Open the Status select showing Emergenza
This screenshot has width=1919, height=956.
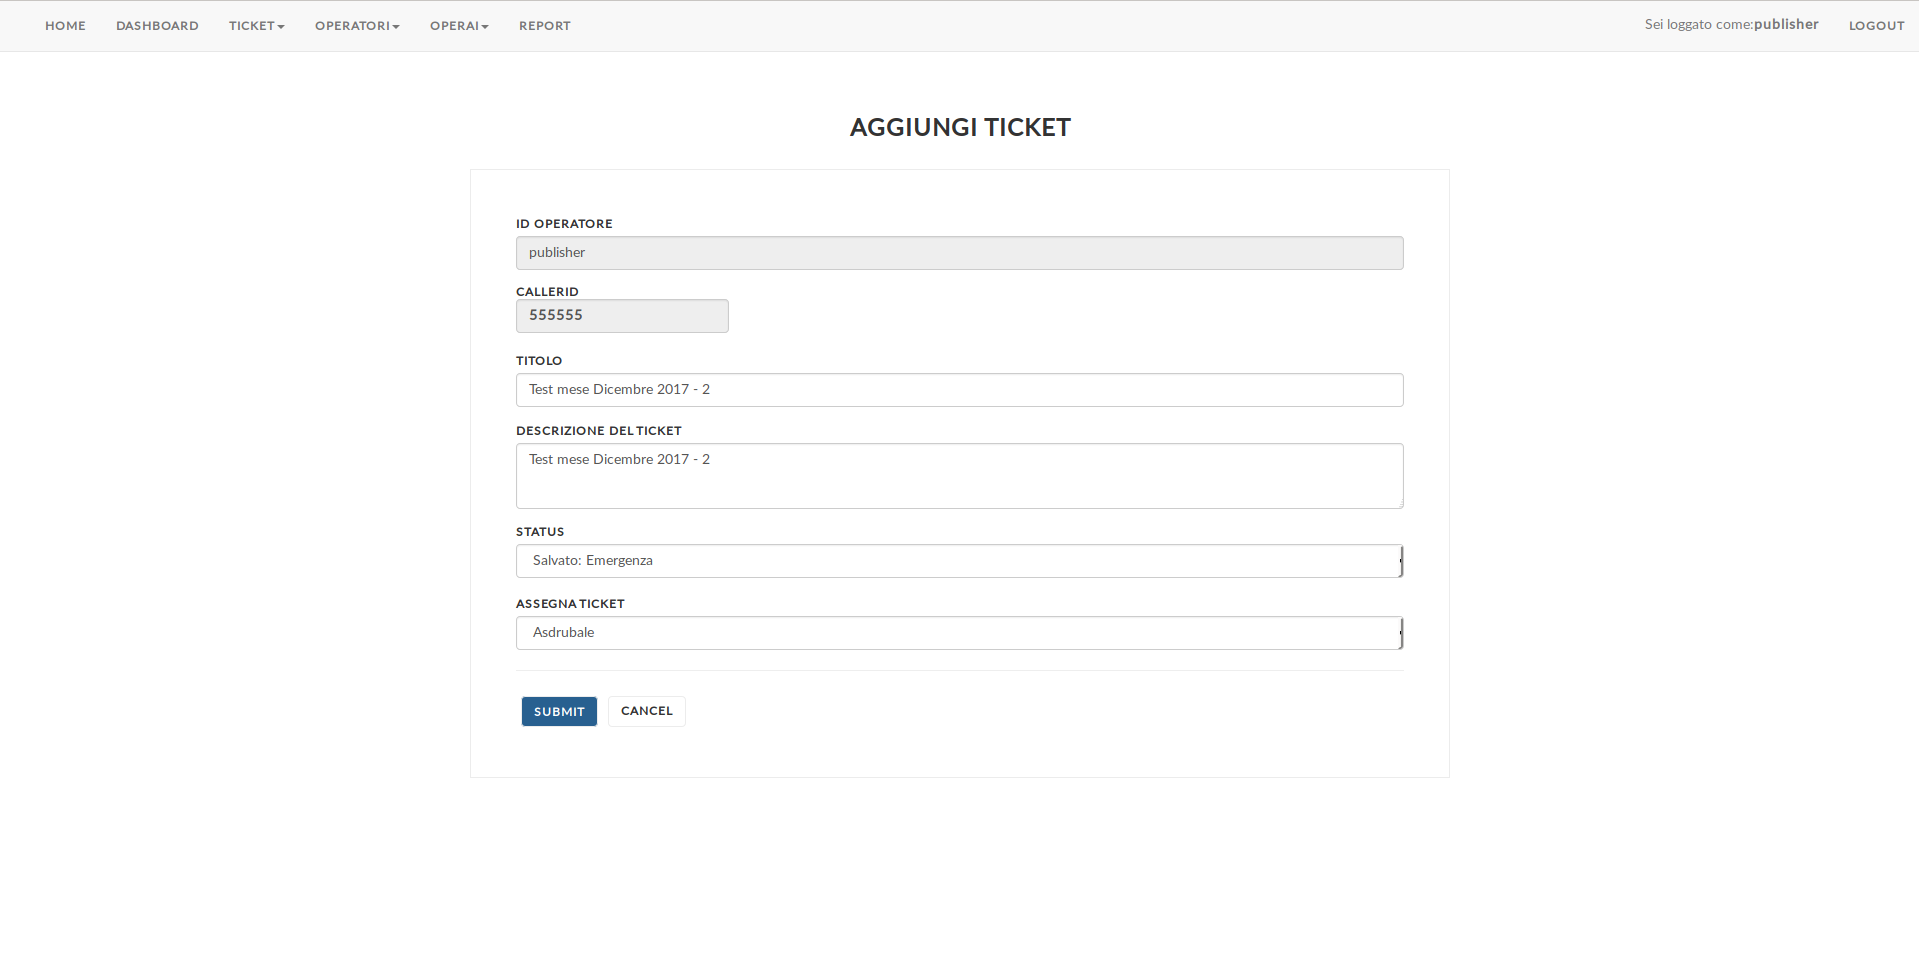[x=959, y=561]
